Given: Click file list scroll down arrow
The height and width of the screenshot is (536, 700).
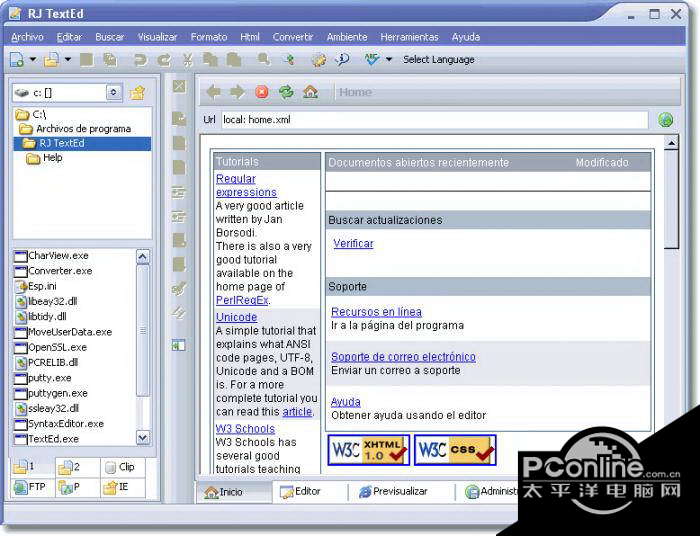Looking at the screenshot, I should (x=142, y=437).
